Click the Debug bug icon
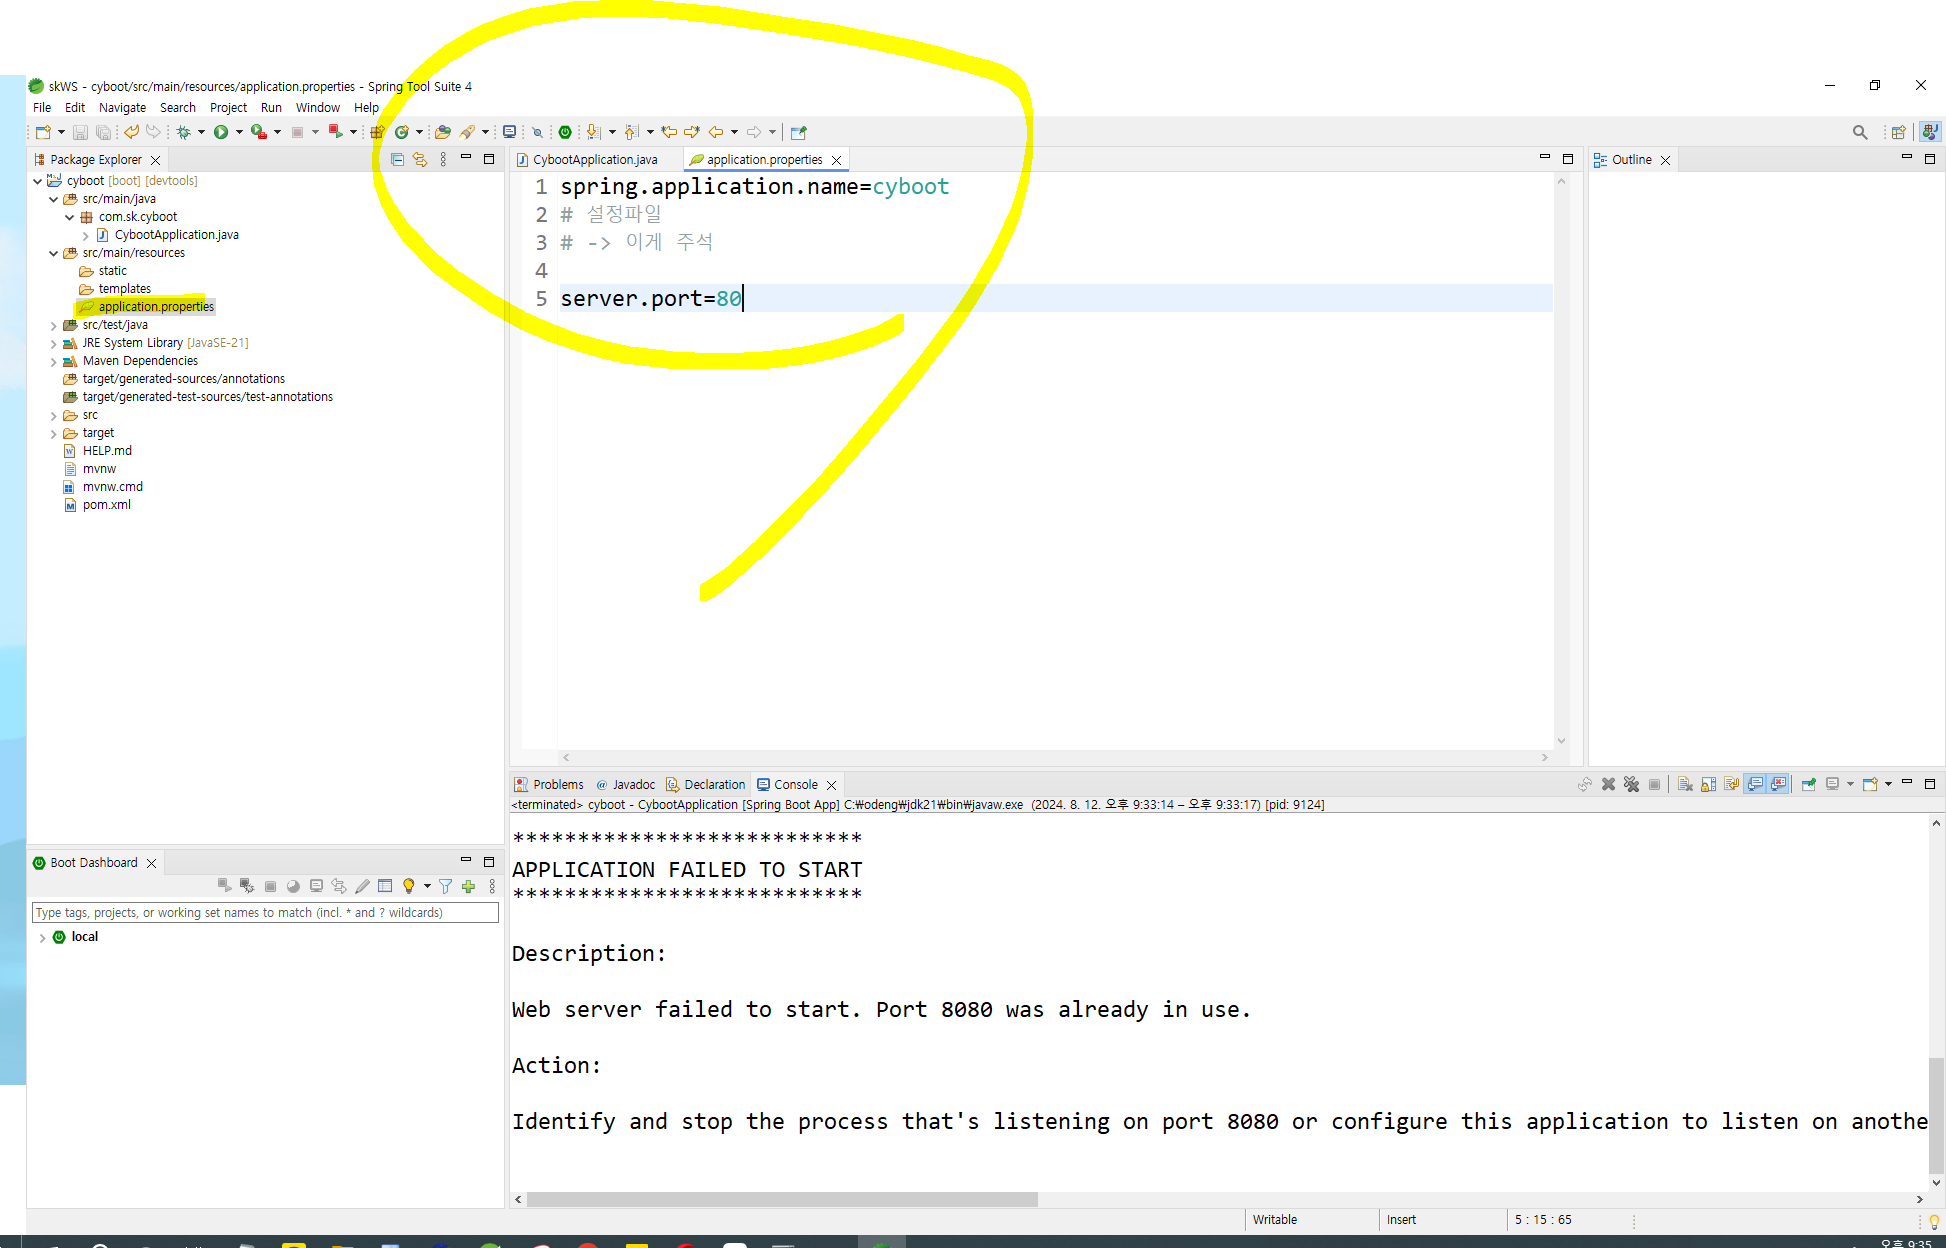Screen dimensions: 1946x1248 (184, 132)
